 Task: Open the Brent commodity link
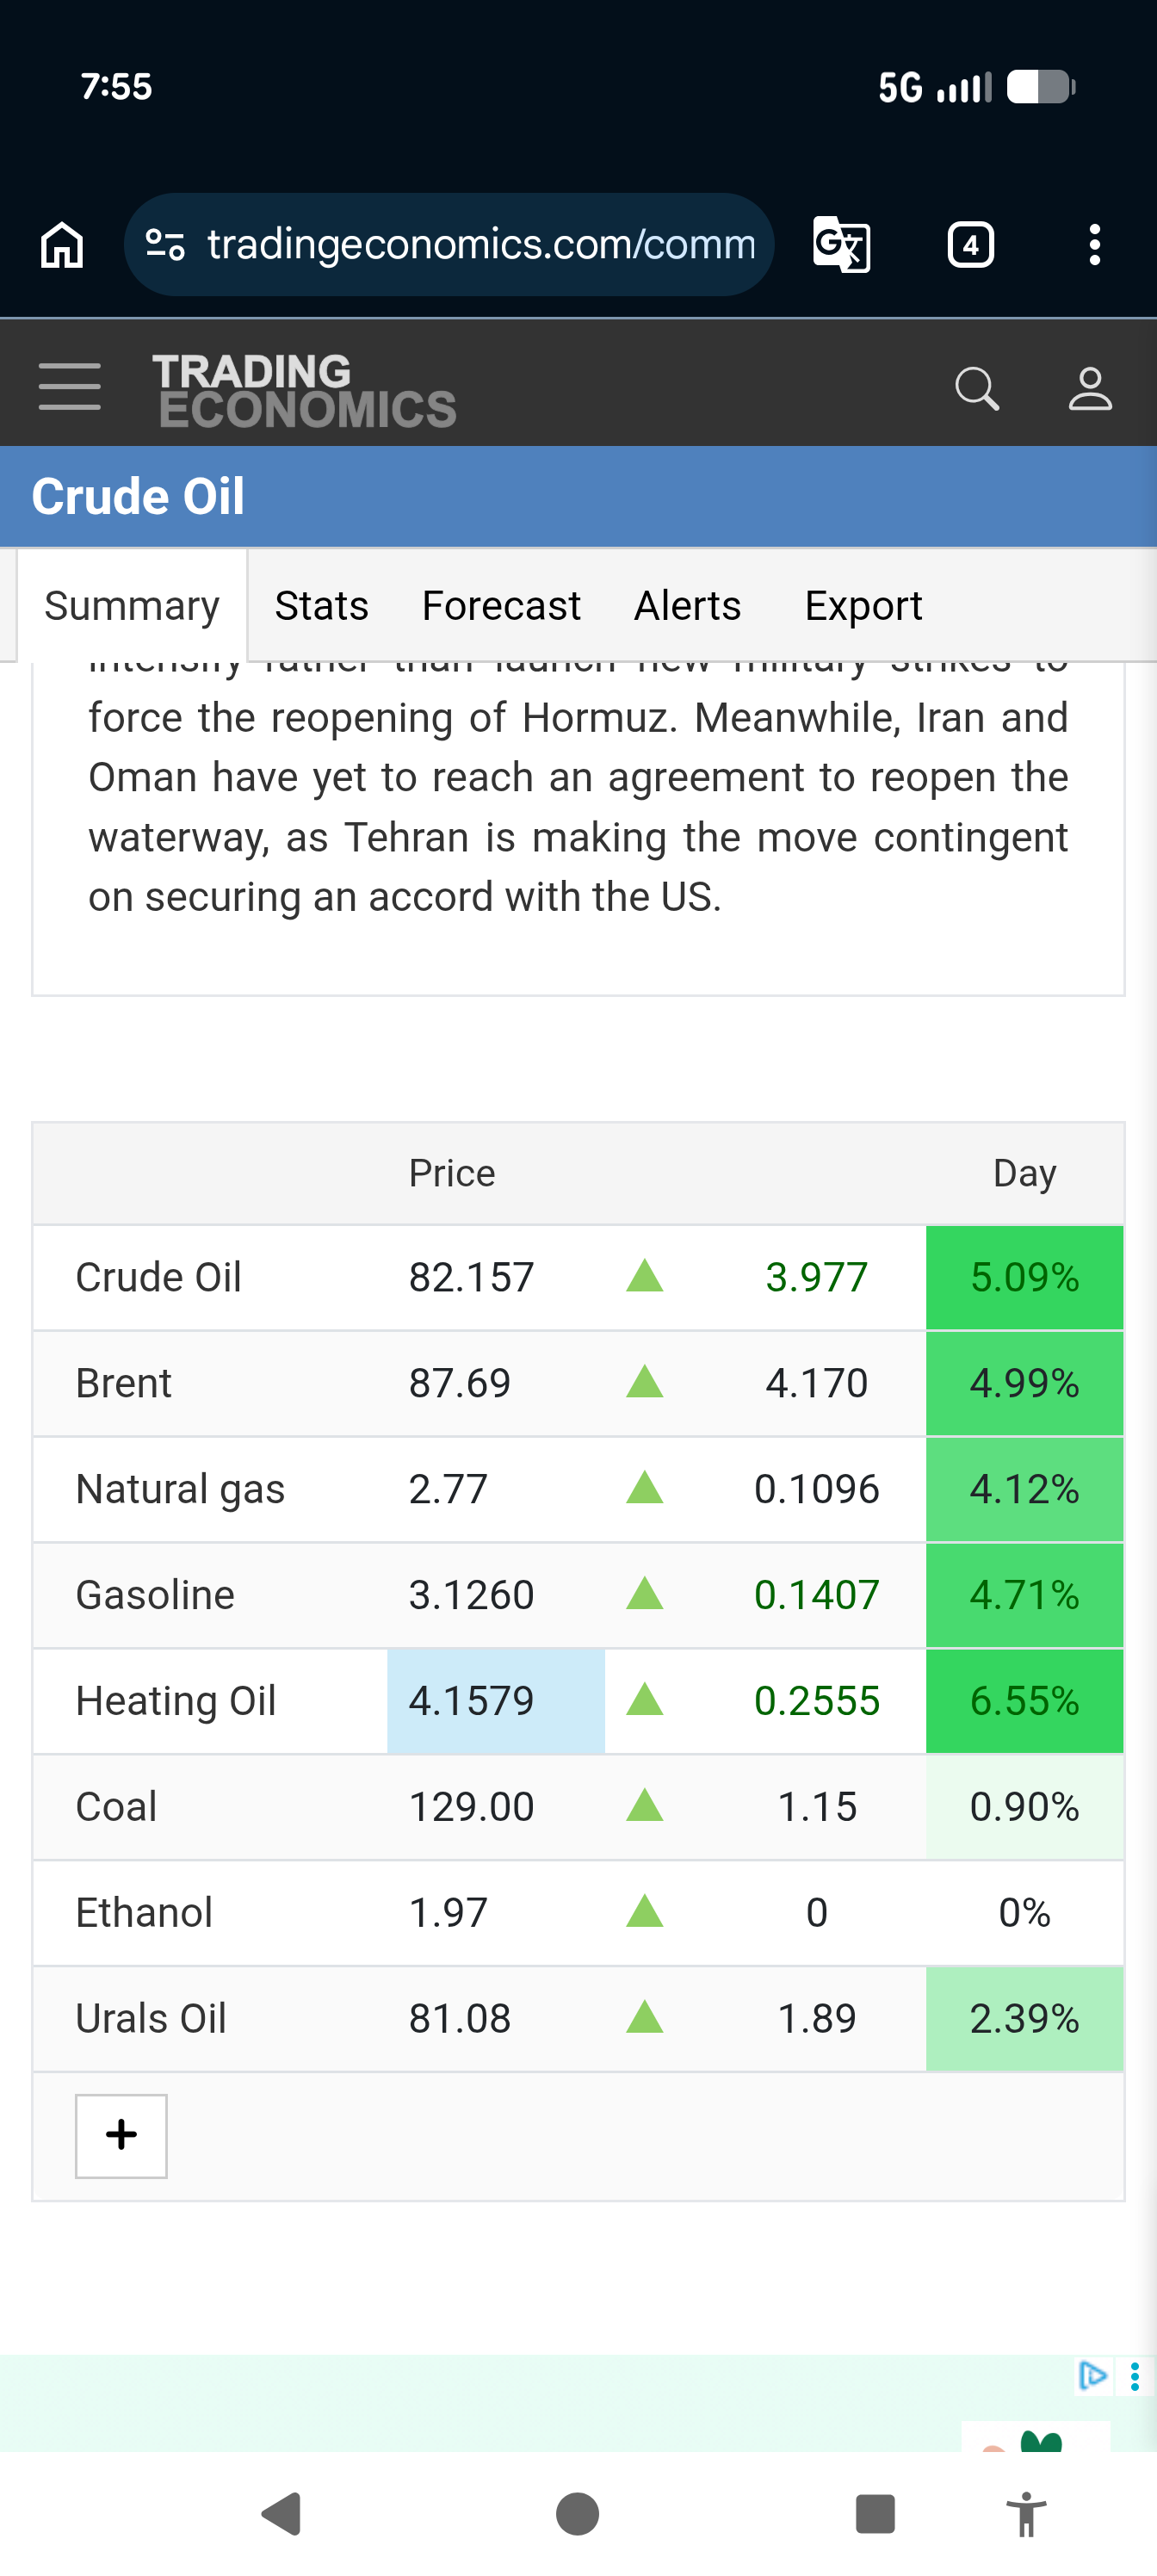124,1383
